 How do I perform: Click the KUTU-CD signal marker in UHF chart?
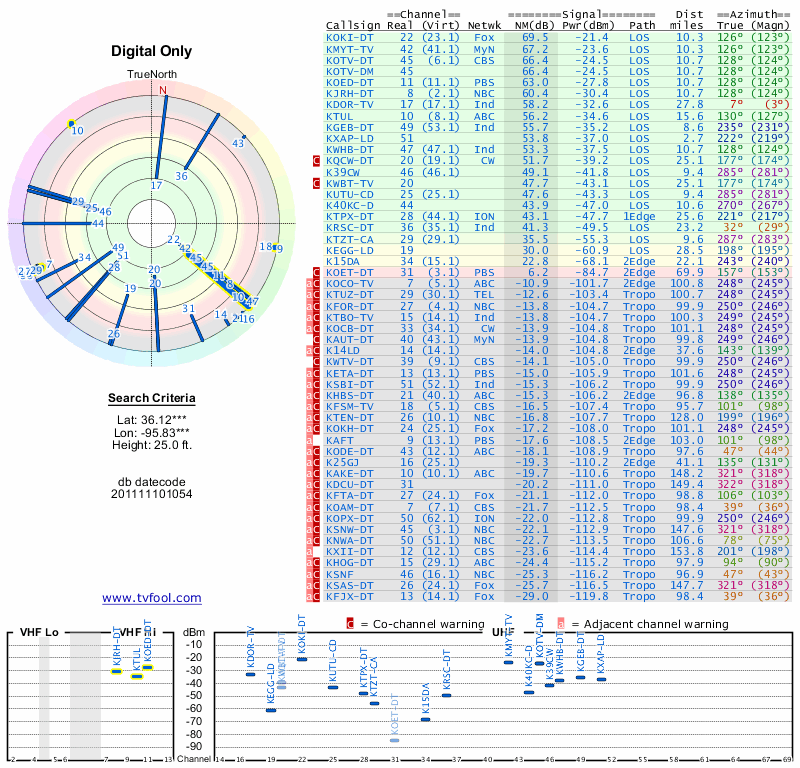(333, 687)
